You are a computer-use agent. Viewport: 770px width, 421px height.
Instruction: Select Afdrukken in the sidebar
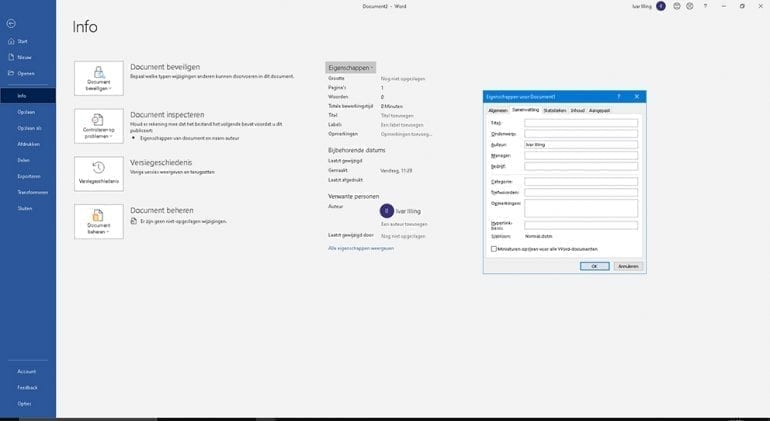coord(28,144)
